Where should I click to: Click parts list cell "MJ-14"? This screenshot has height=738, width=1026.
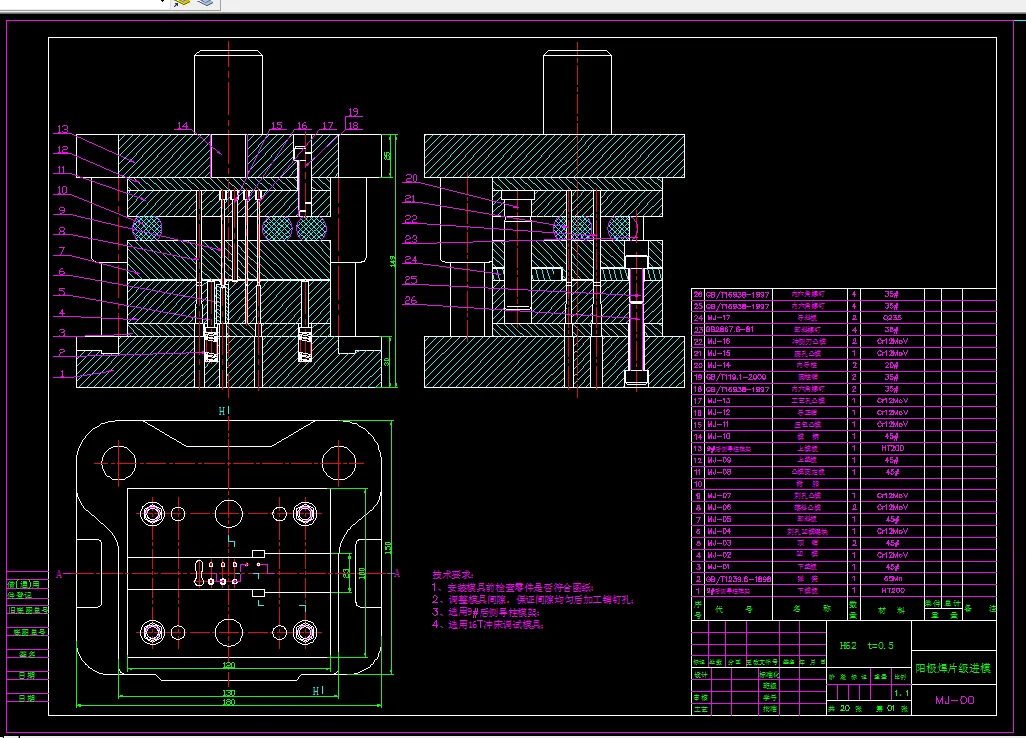(718, 365)
